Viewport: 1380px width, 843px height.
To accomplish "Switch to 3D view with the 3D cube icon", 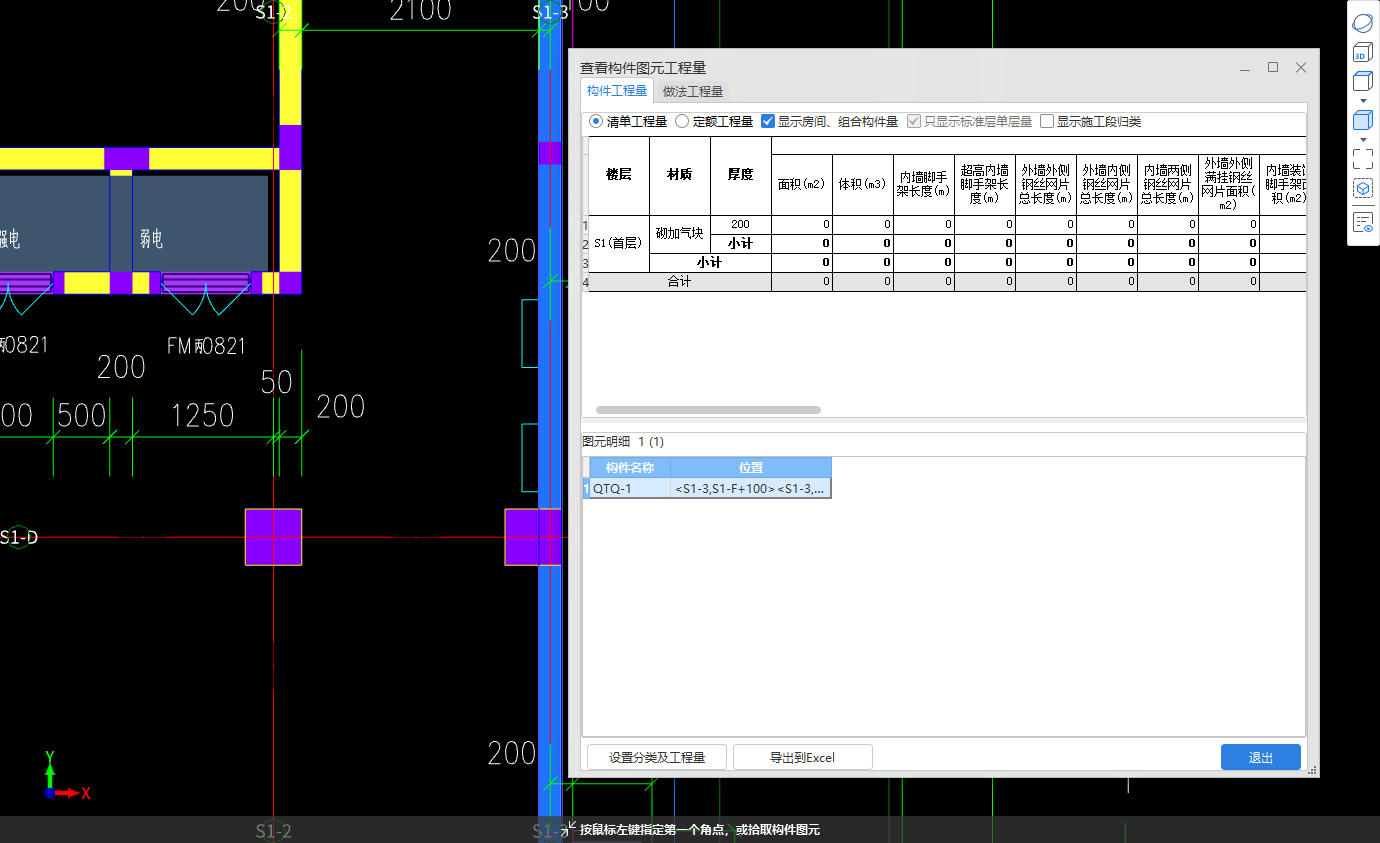I will (1362, 52).
